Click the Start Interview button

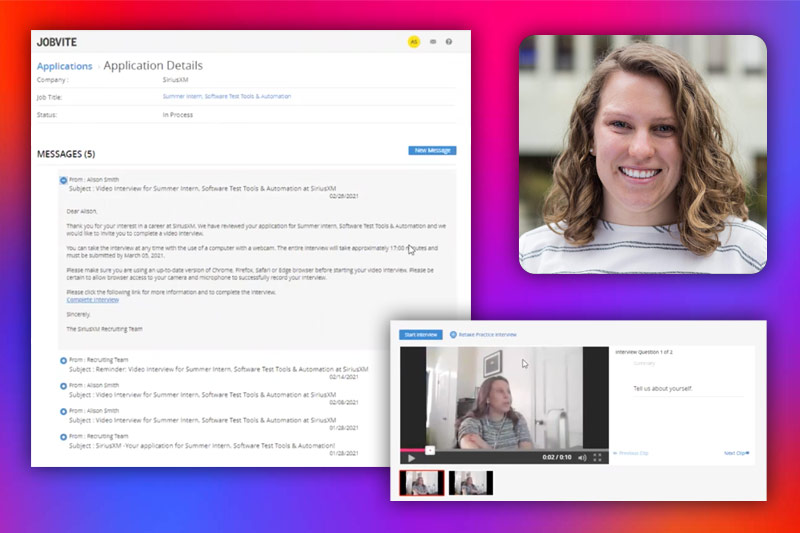click(x=420, y=335)
